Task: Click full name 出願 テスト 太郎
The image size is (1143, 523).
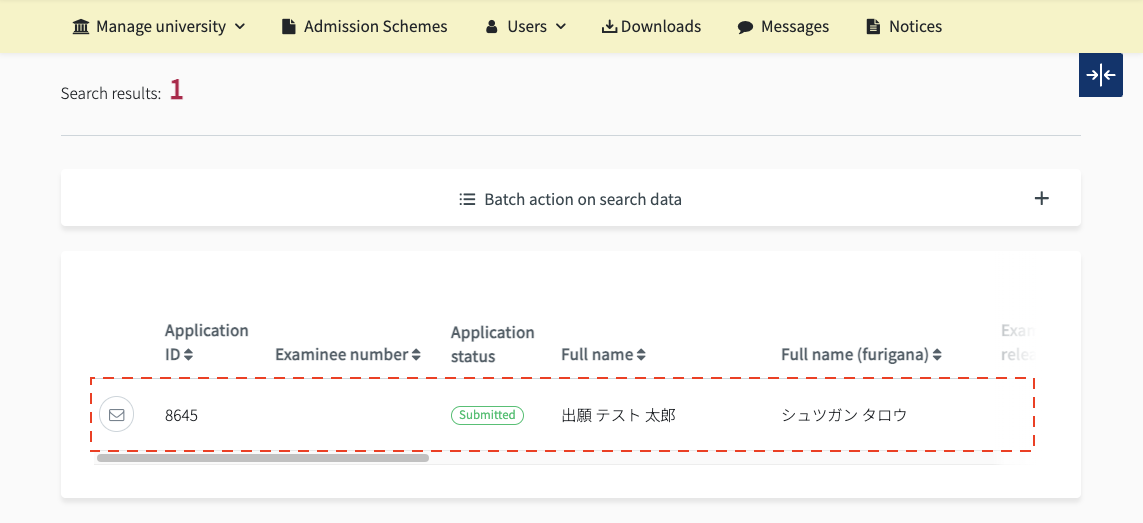Action: 618,416
